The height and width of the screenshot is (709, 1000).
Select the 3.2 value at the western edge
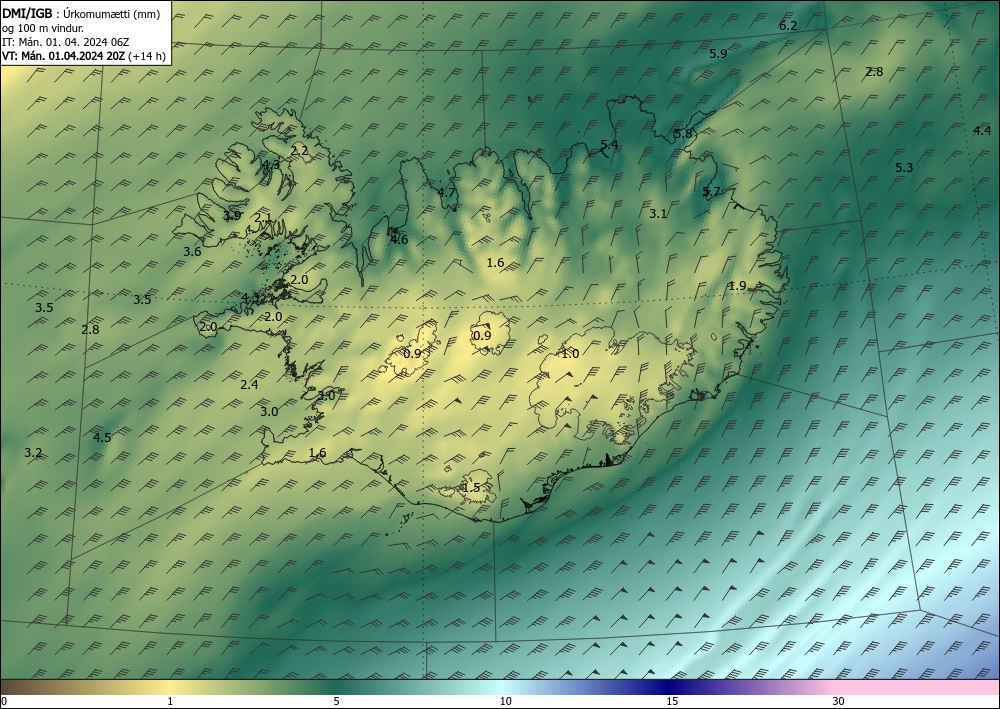point(33,453)
